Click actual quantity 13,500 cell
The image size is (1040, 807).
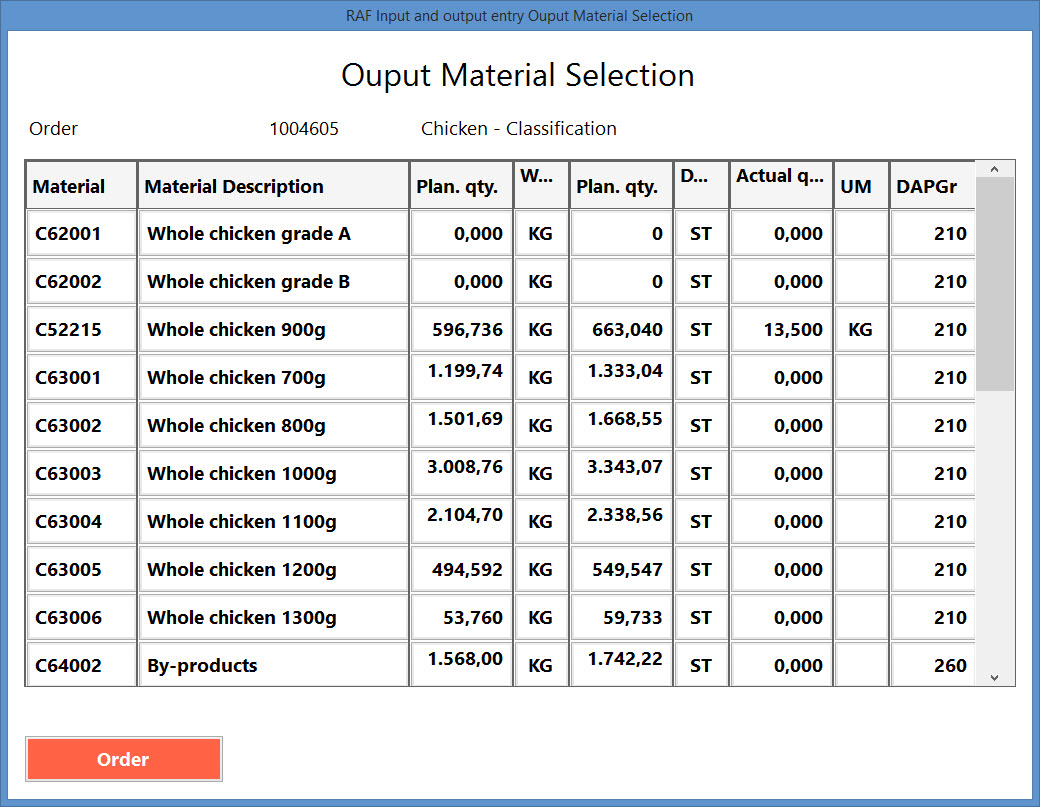[781, 330]
